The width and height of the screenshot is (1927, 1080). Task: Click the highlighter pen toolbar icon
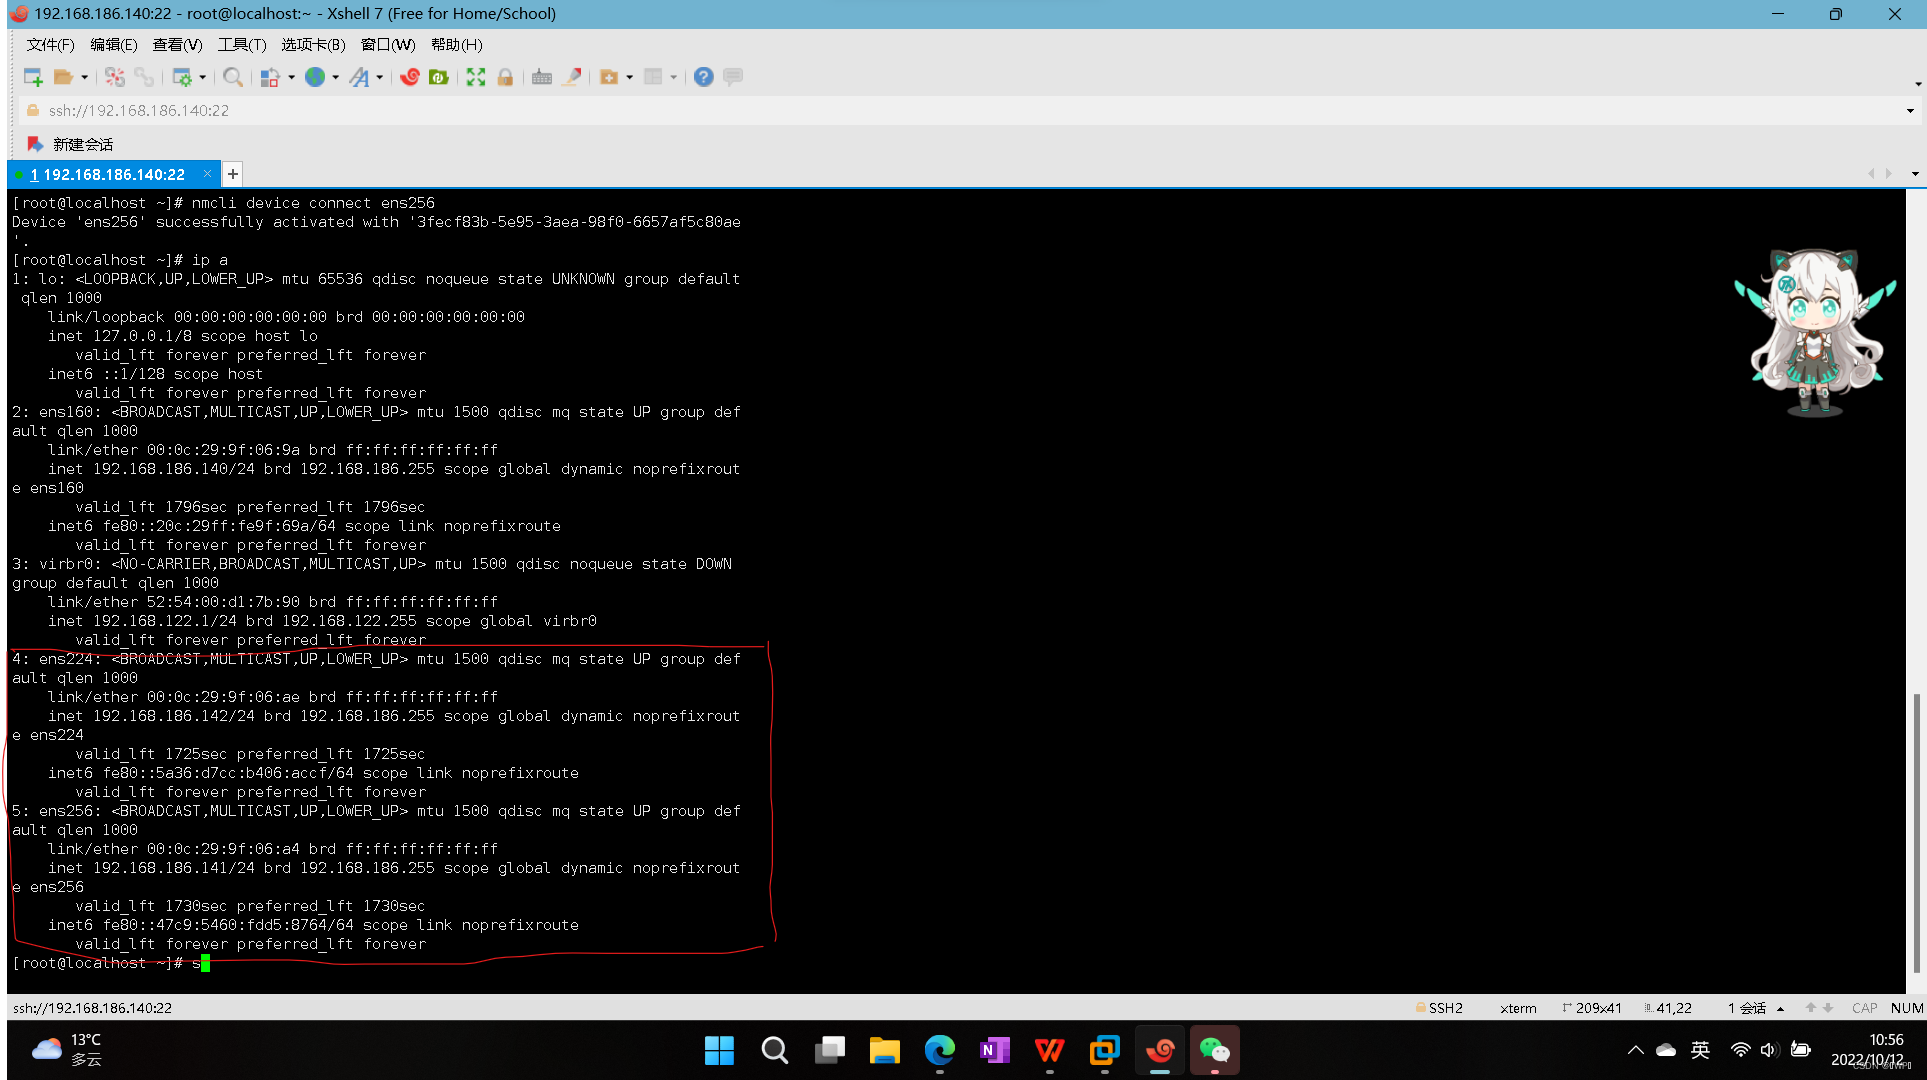pyautogui.click(x=572, y=77)
